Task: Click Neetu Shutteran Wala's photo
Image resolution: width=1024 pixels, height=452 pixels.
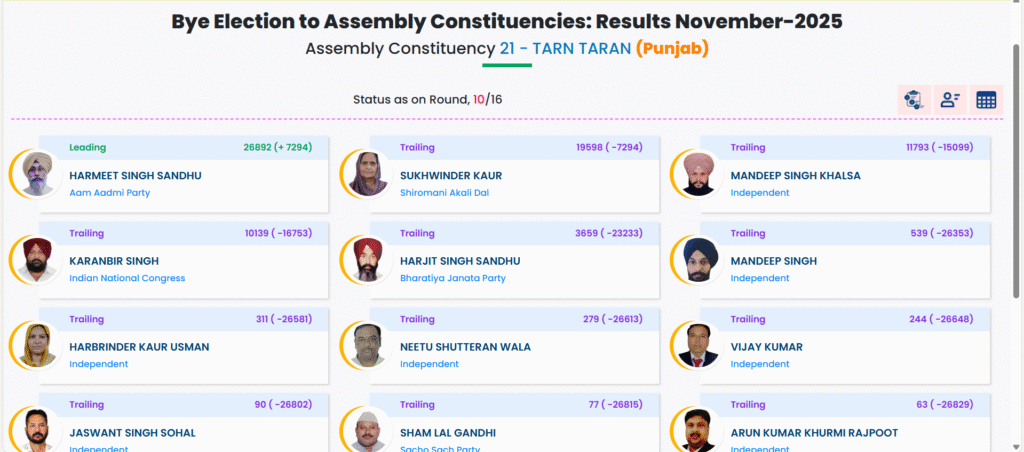Action: point(368,346)
